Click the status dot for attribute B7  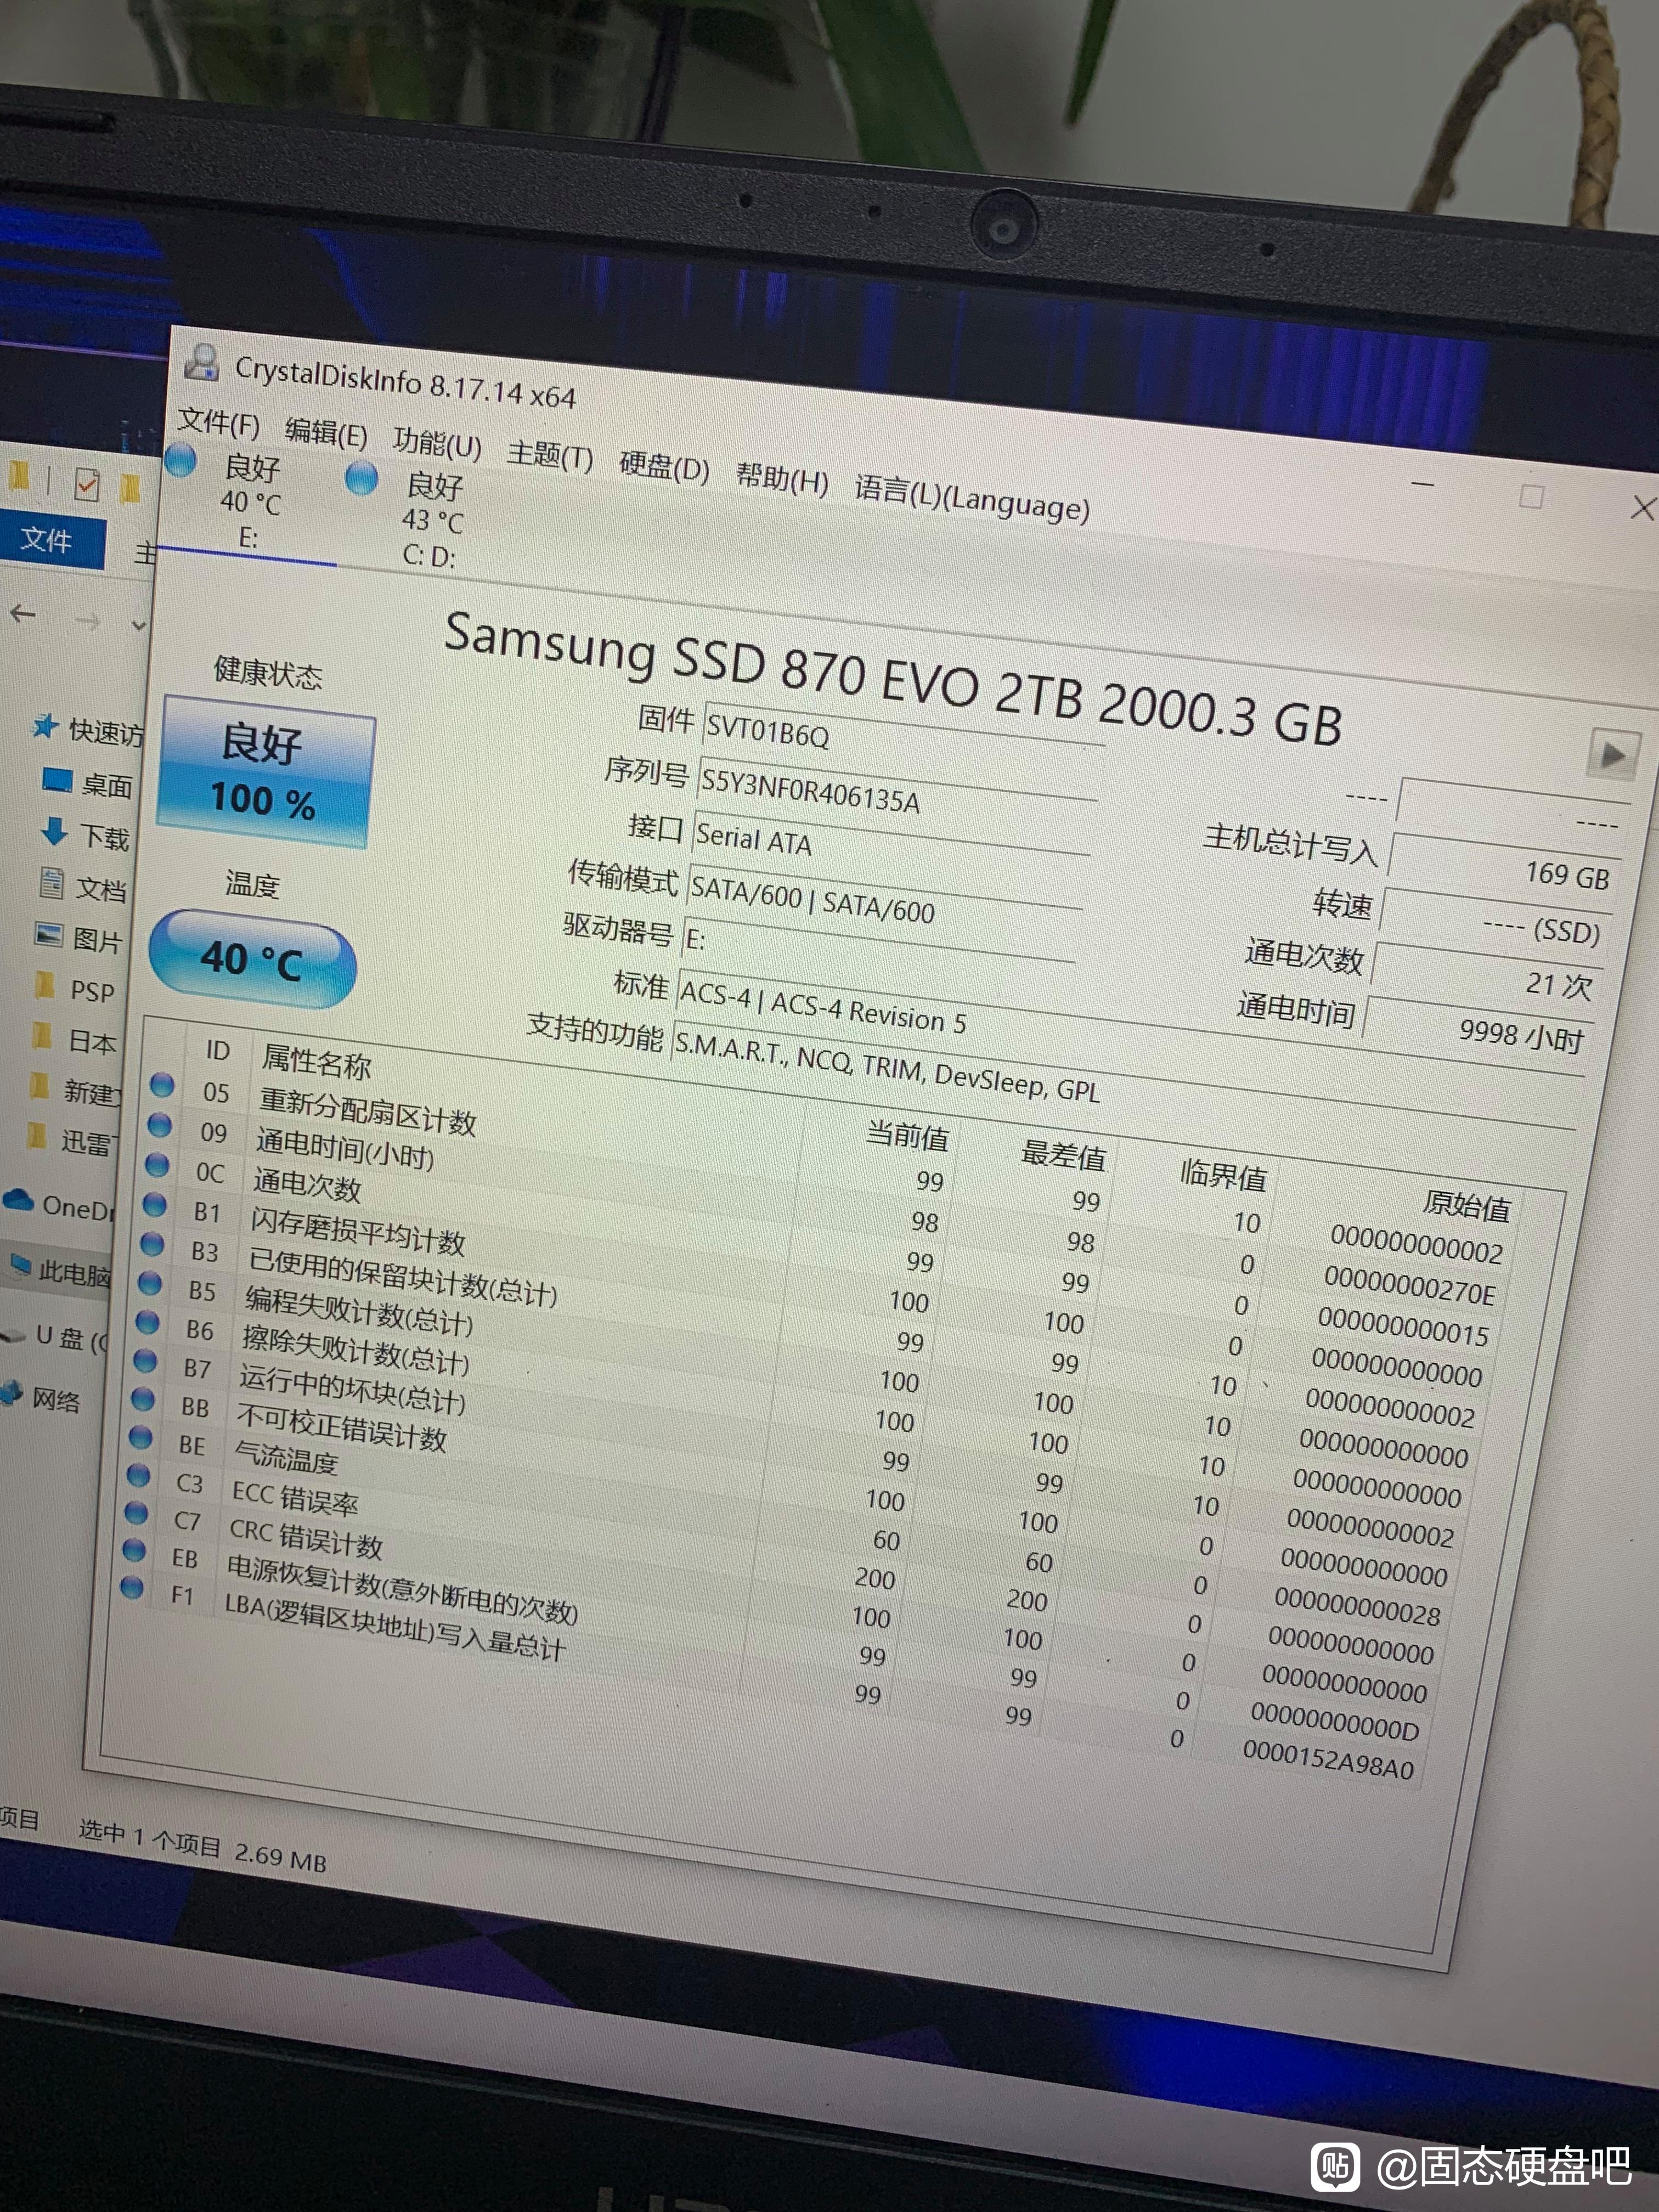point(146,1360)
